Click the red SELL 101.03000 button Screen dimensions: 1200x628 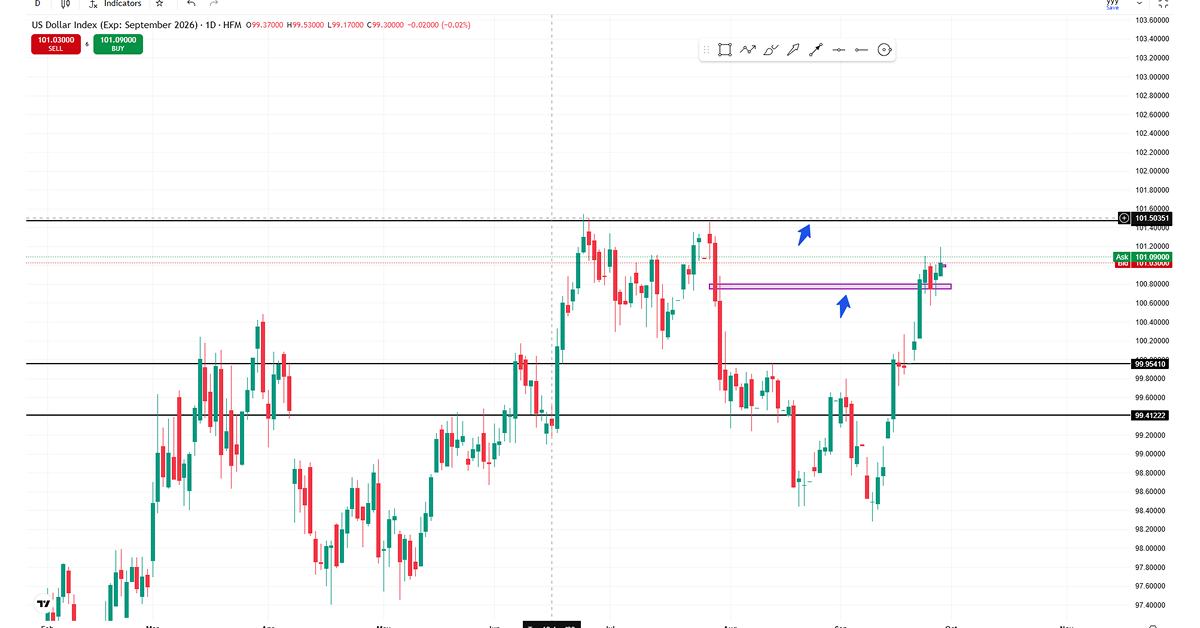57,44
